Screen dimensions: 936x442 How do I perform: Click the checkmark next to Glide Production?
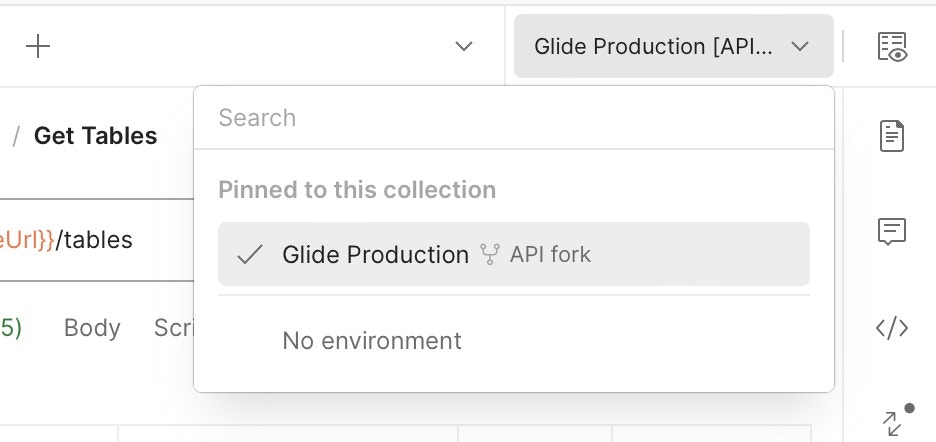pos(249,255)
